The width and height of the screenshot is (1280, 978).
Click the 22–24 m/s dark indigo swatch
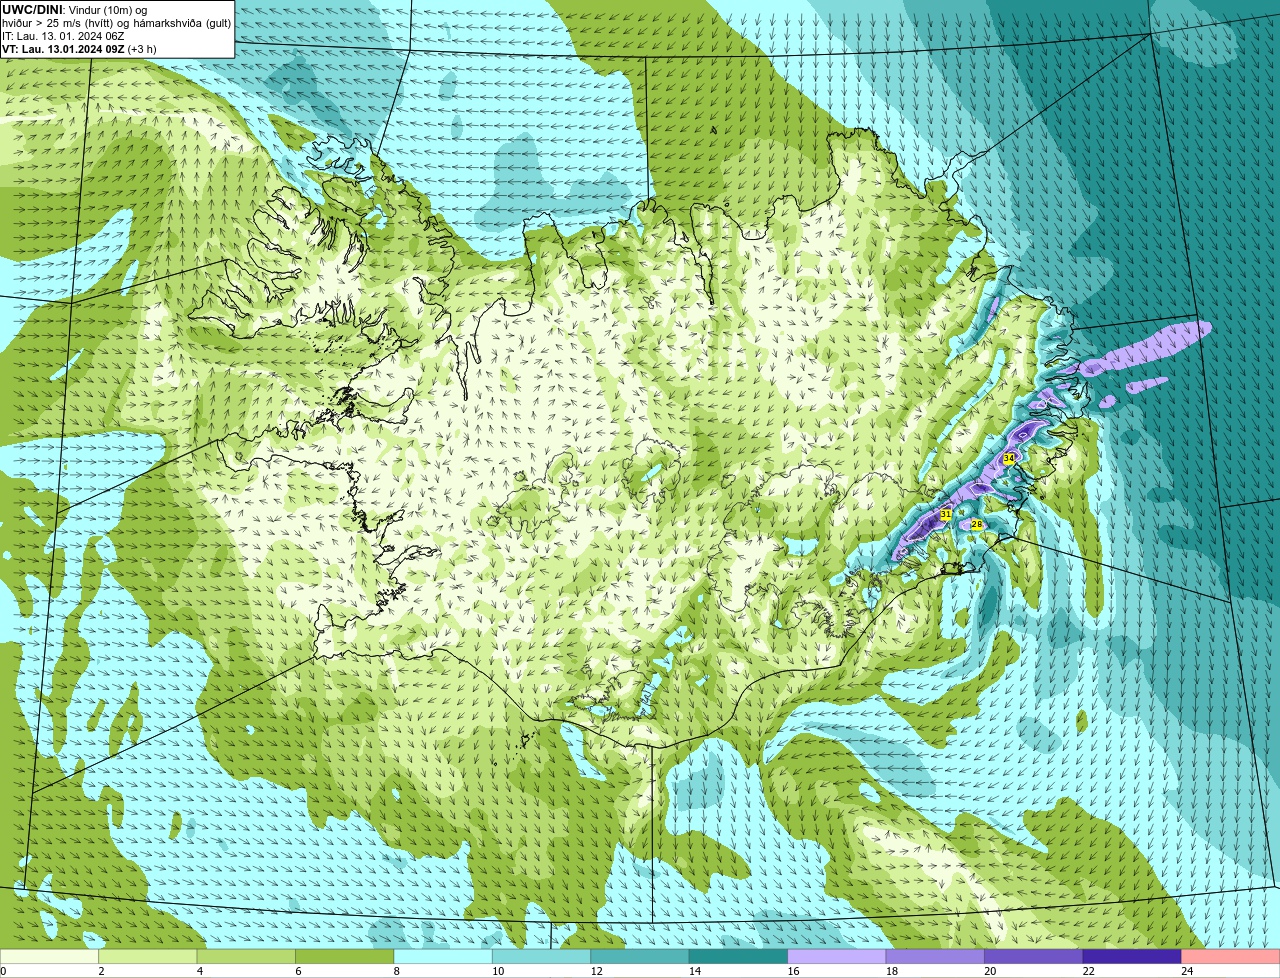[1132, 956]
